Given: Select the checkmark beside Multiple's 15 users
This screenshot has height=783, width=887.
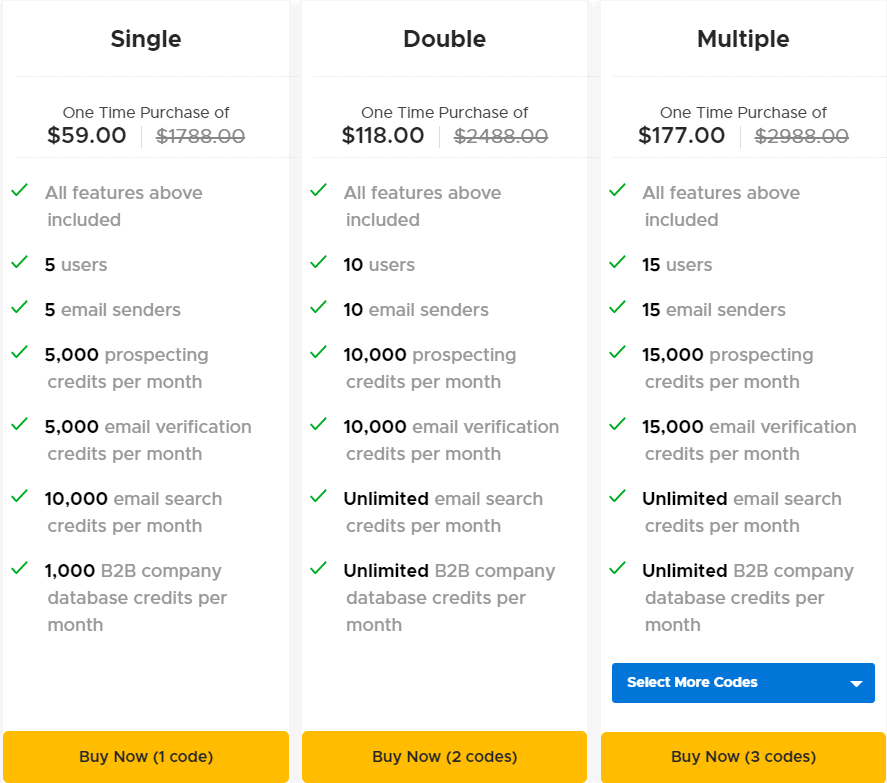Looking at the screenshot, I should pyautogui.click(x=617, y=262).
